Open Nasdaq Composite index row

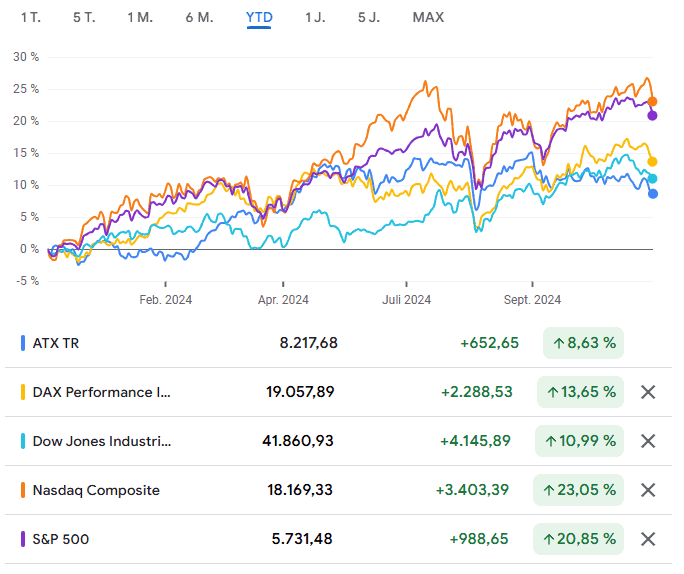pyautogui.click(x=96, y=490)
